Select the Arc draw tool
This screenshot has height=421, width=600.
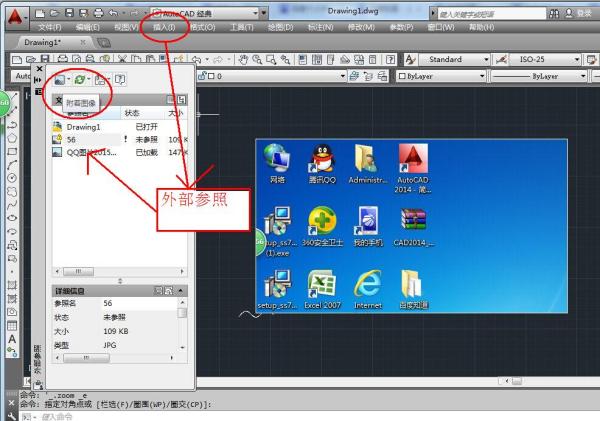pyautogui.click(x=12, y=165)
